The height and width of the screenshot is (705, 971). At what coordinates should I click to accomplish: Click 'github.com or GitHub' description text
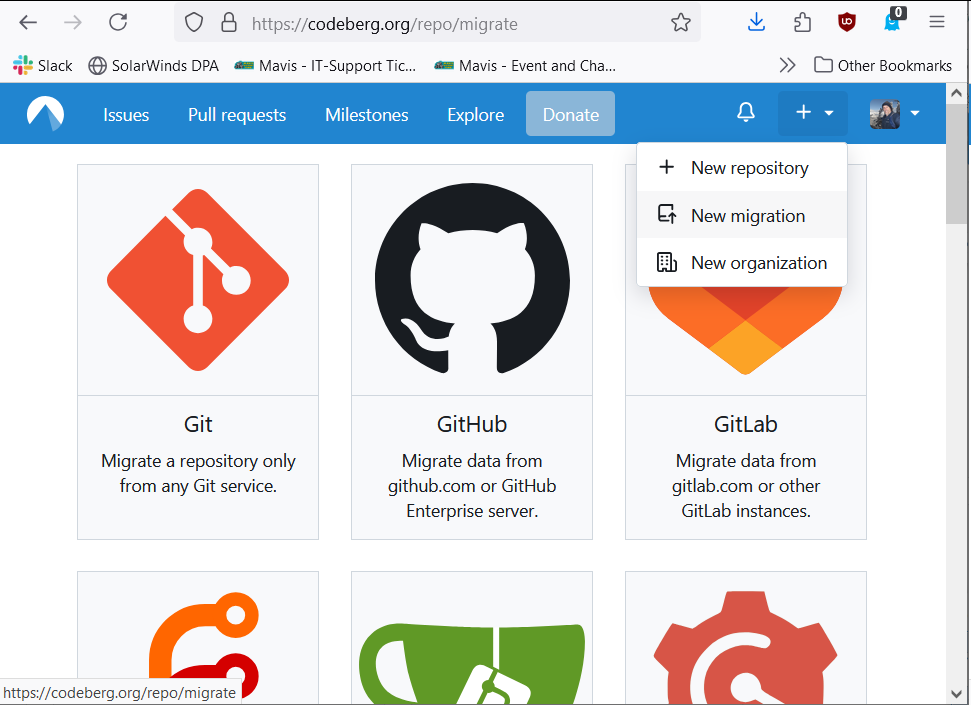pyautogui.click(x=472, y=486)
